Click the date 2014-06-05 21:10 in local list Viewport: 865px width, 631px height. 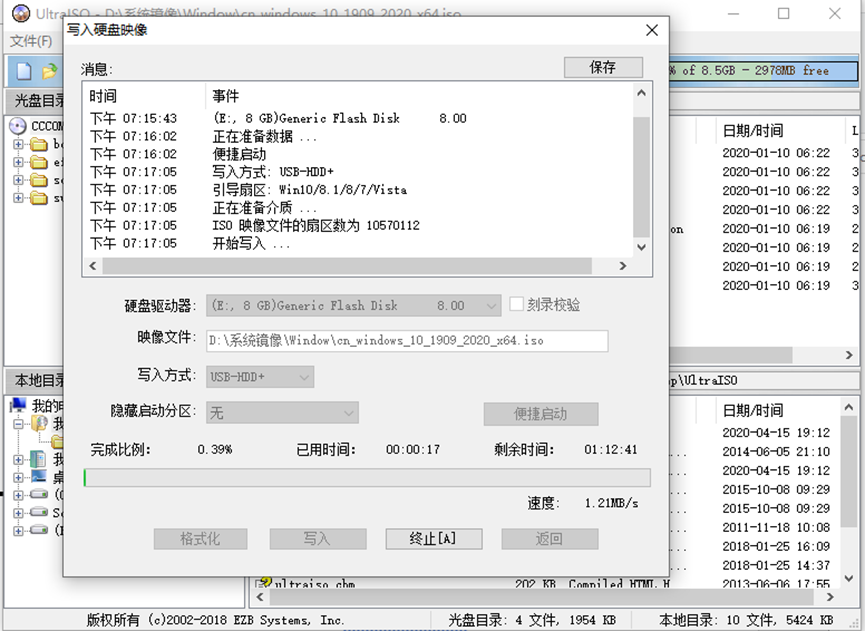click(x=776, y=452)
